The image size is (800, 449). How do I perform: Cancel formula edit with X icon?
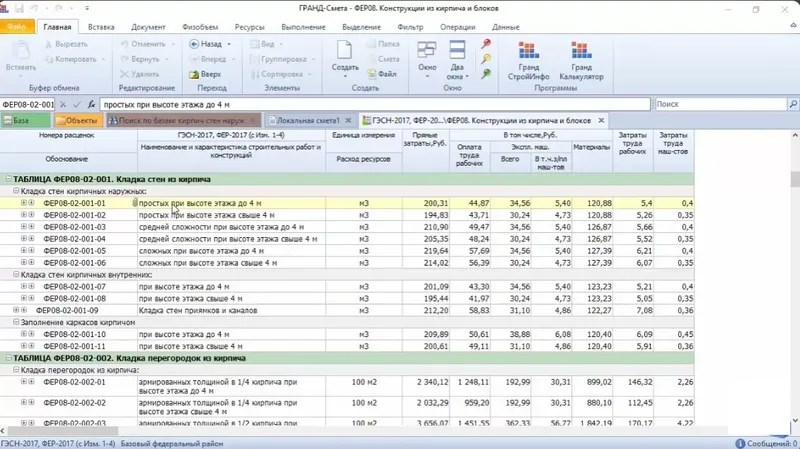point(63,104)
